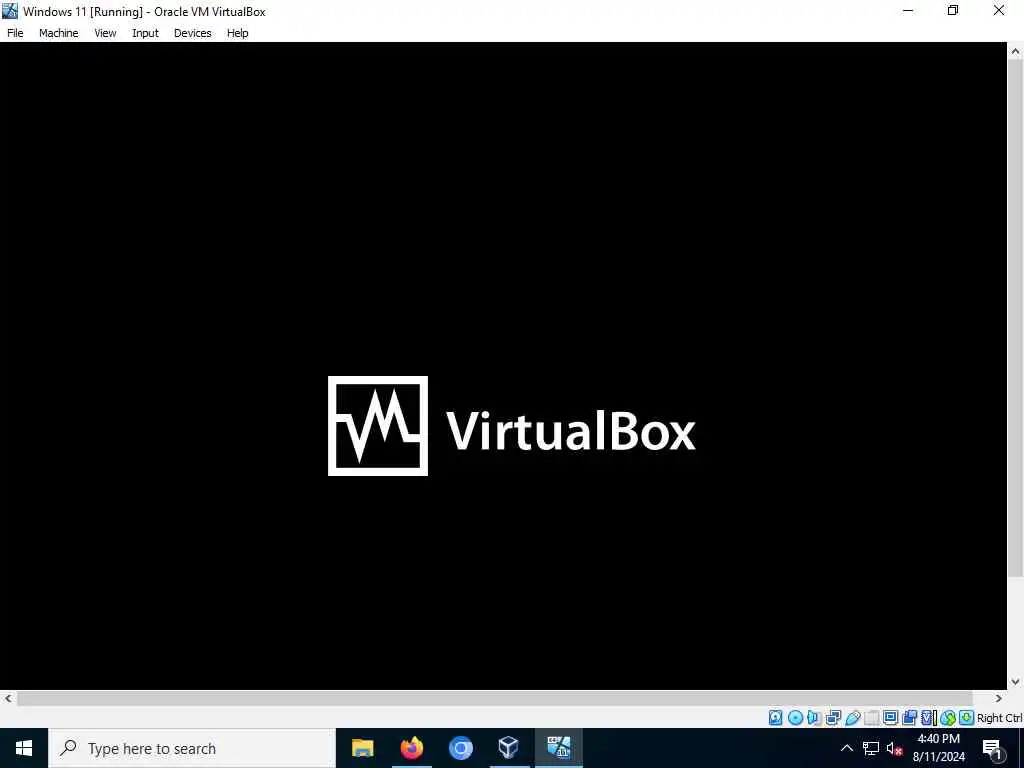Click the horizontal scrollbar thumb
Screen dimensions: 1024x768
[494, 698]
